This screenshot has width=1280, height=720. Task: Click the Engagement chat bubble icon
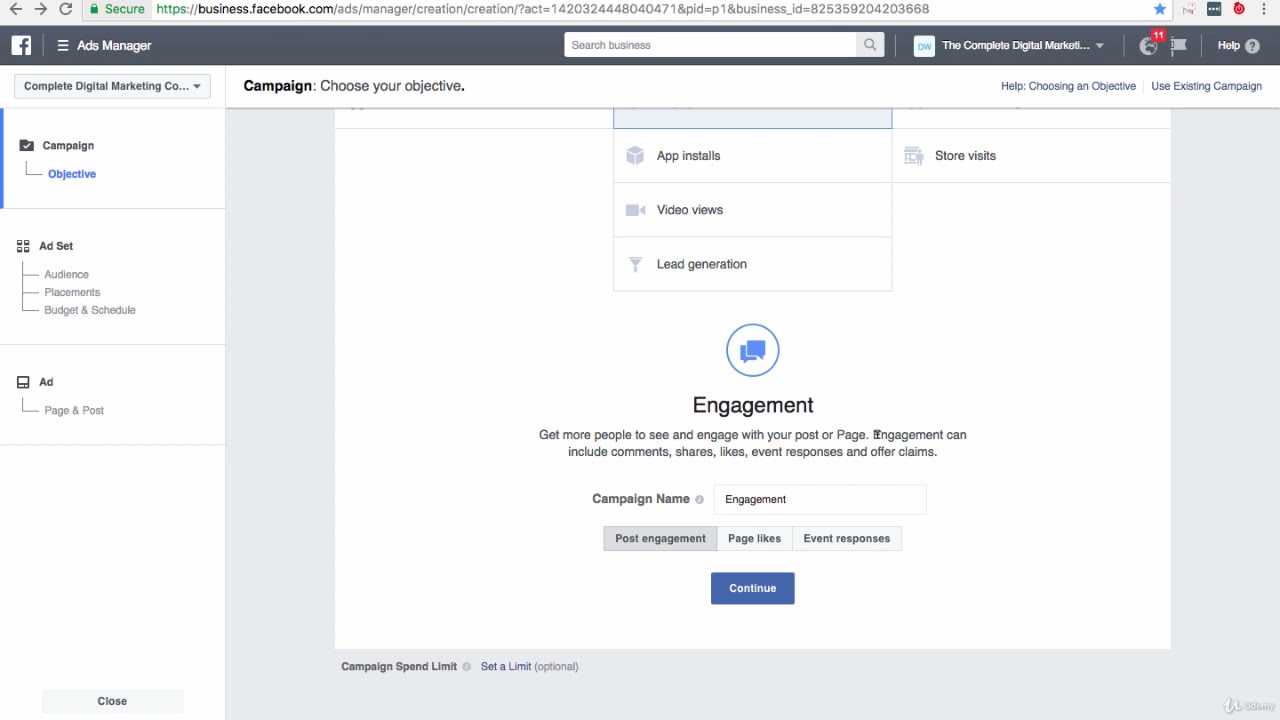(x=753, y=350)
